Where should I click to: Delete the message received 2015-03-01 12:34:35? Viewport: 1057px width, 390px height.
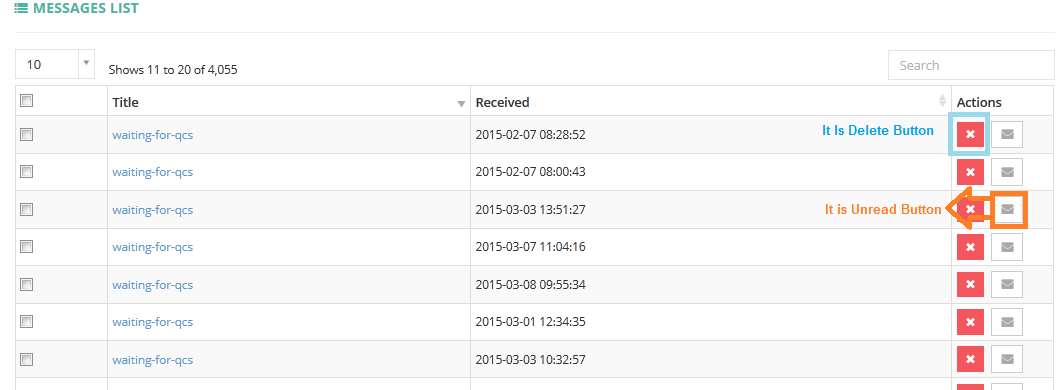click(x=970, y=323)
